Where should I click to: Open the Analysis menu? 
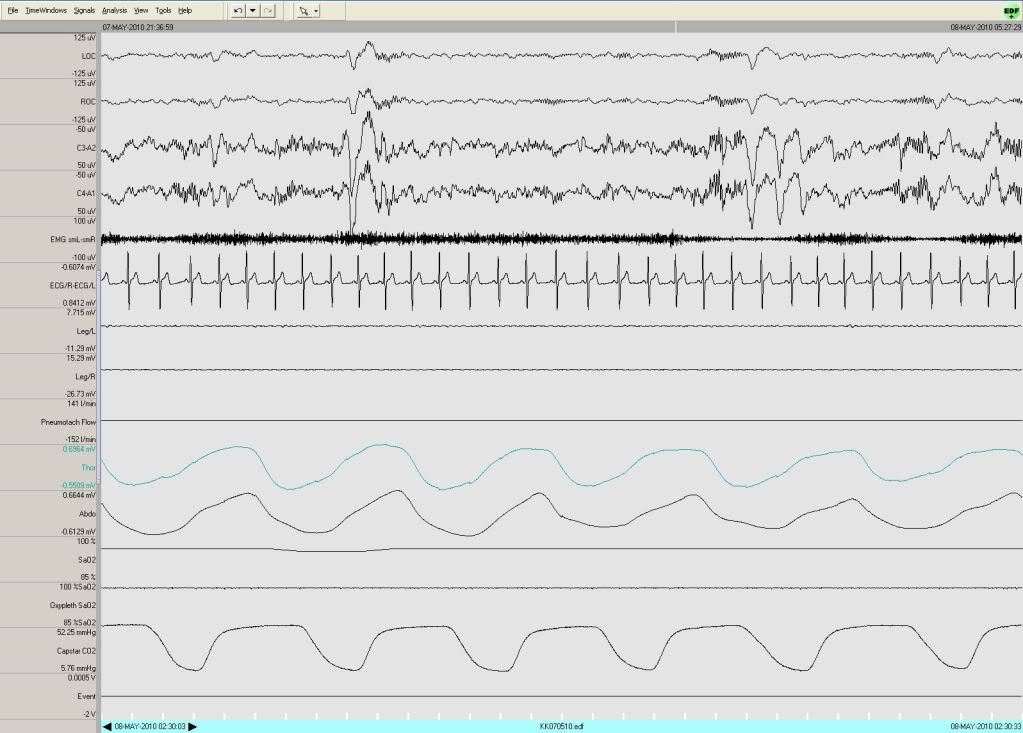114,10
